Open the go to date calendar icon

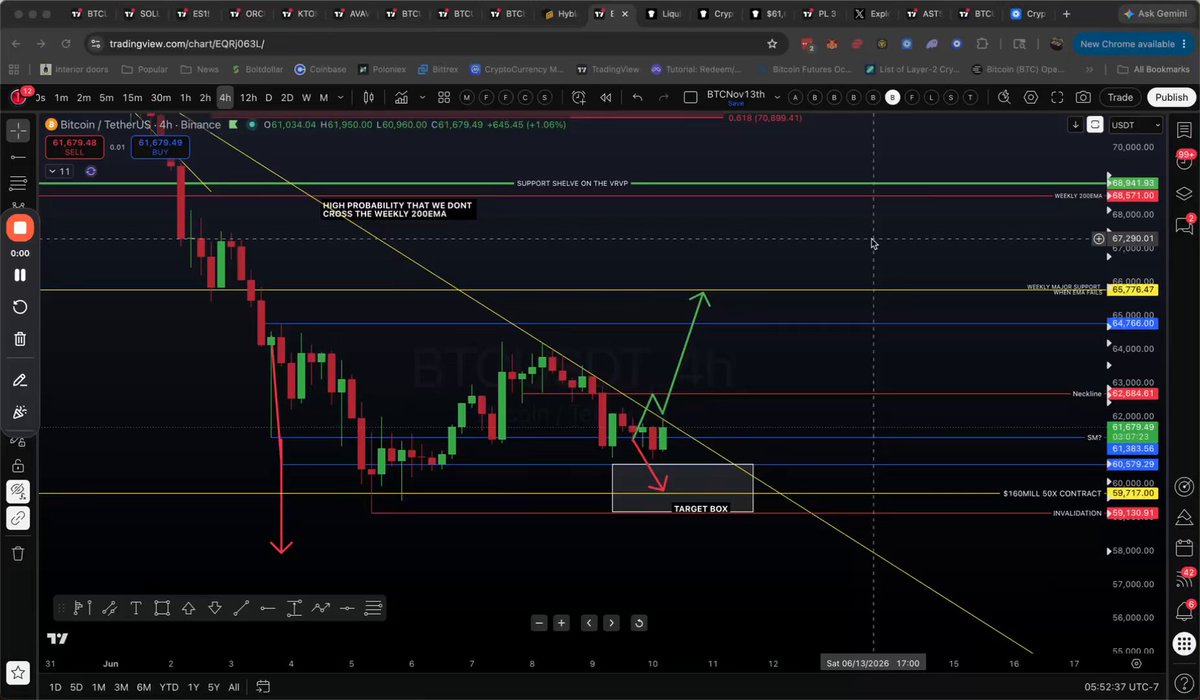(263, 687)
